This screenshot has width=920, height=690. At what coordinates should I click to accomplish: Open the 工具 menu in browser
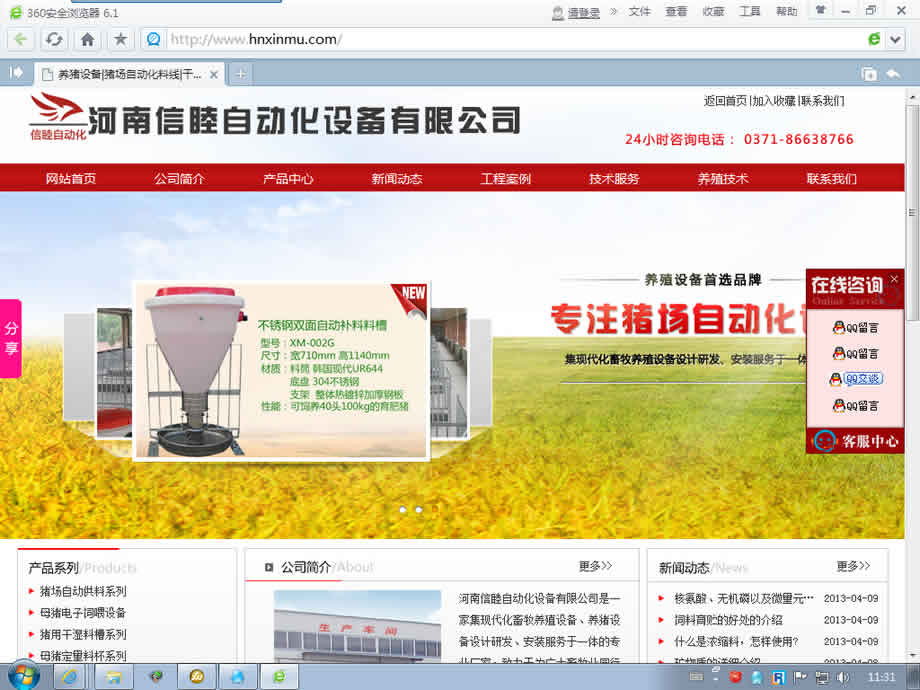[749, 11]
